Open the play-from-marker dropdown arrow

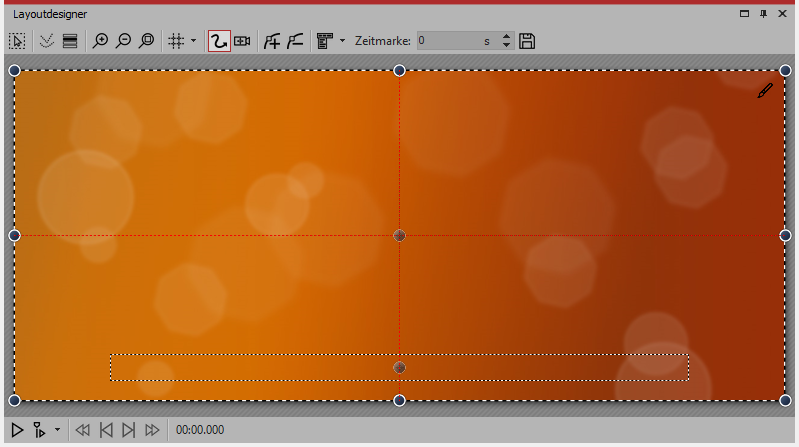[57, 430]
